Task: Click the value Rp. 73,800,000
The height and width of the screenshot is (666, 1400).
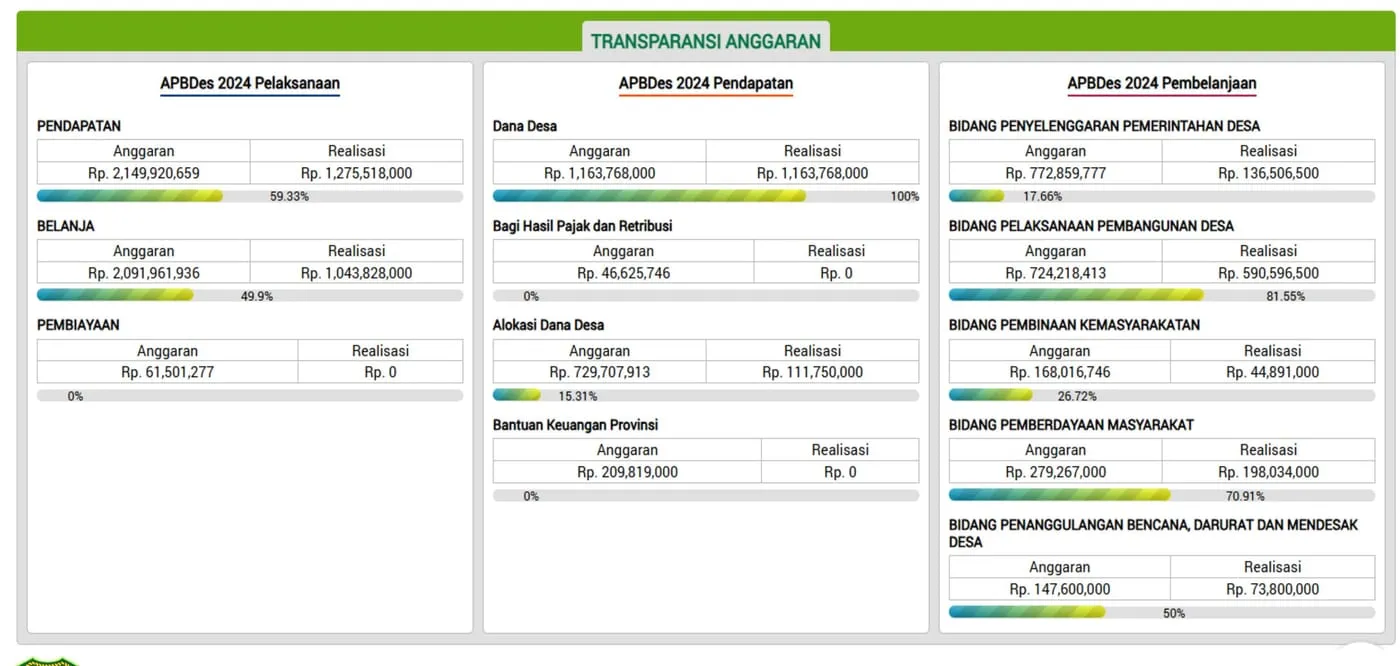Action: [1273, 589]
